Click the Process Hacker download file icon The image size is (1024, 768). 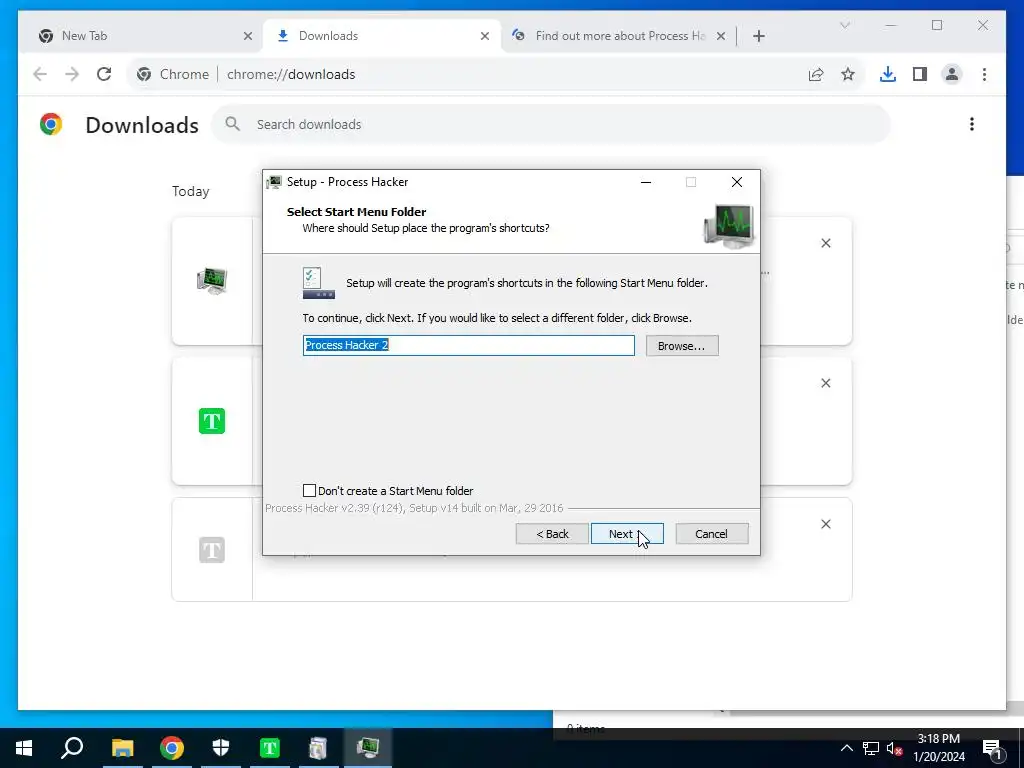(212, 281)
